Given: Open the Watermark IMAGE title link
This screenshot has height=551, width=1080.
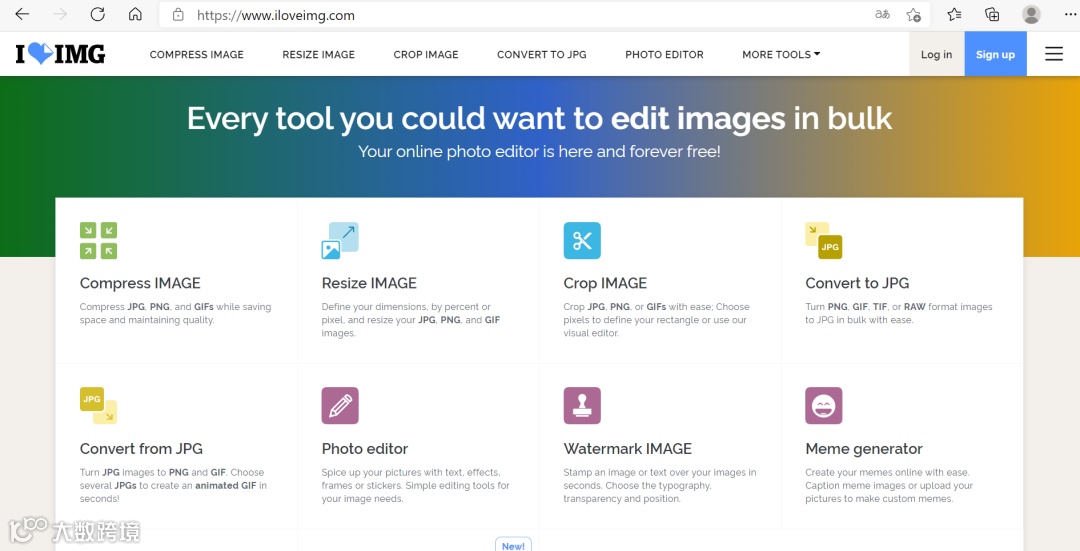Looking at the screenshot, I should coord(627,448).
